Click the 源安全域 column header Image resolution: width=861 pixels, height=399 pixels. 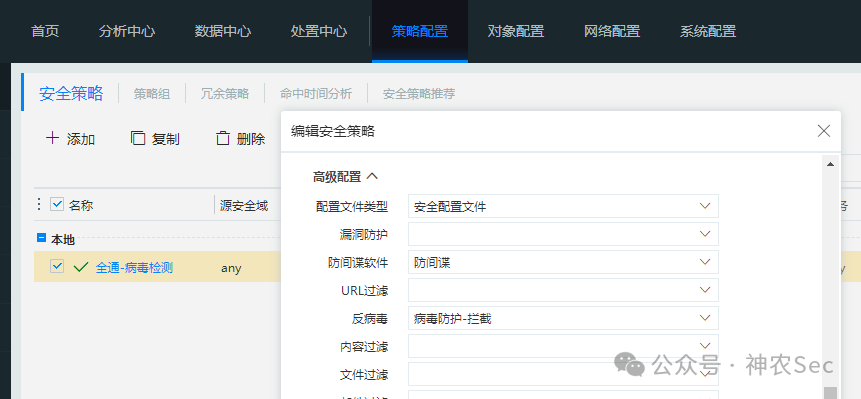point(244,206)
